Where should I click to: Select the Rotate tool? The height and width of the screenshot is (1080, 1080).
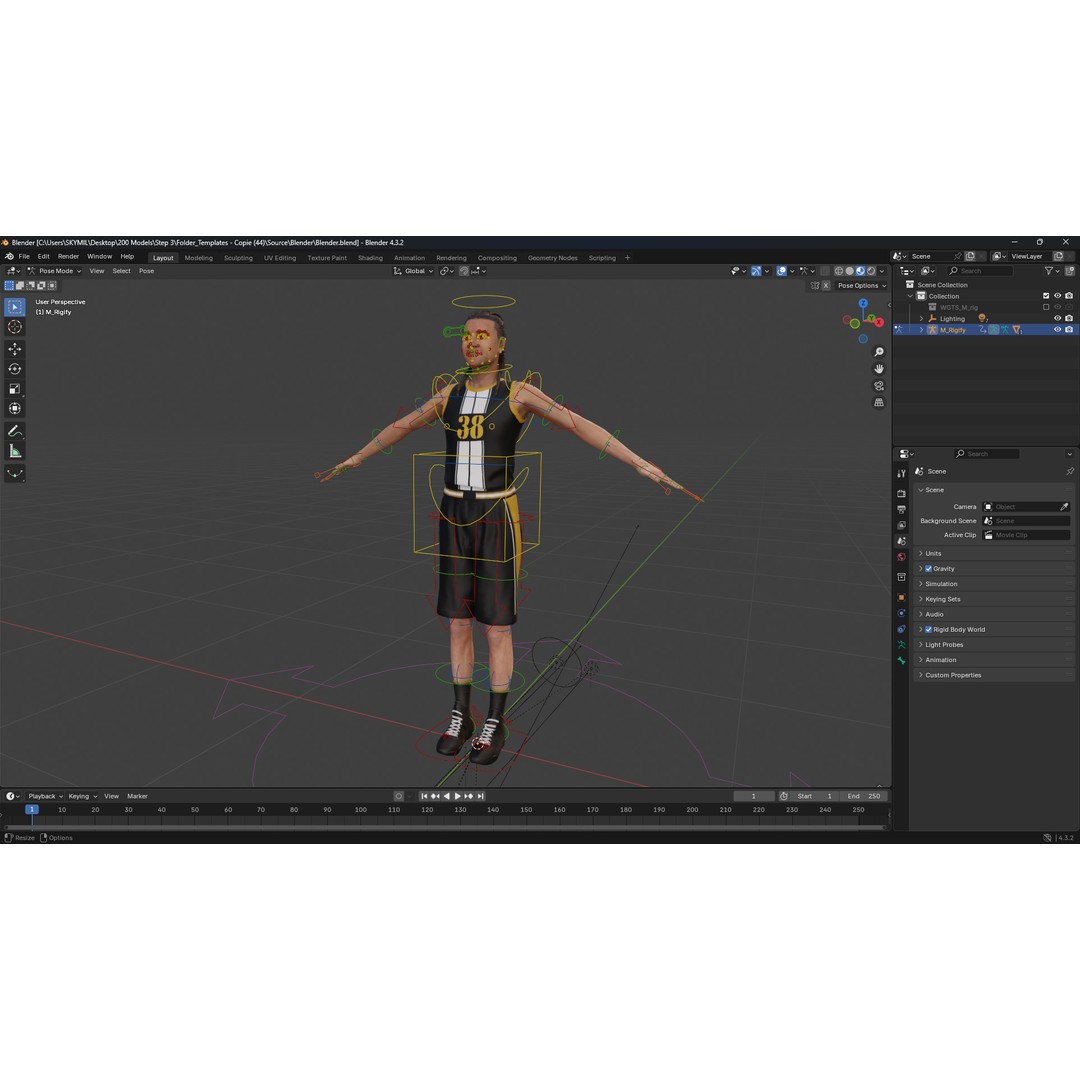(x=14, y=369)
